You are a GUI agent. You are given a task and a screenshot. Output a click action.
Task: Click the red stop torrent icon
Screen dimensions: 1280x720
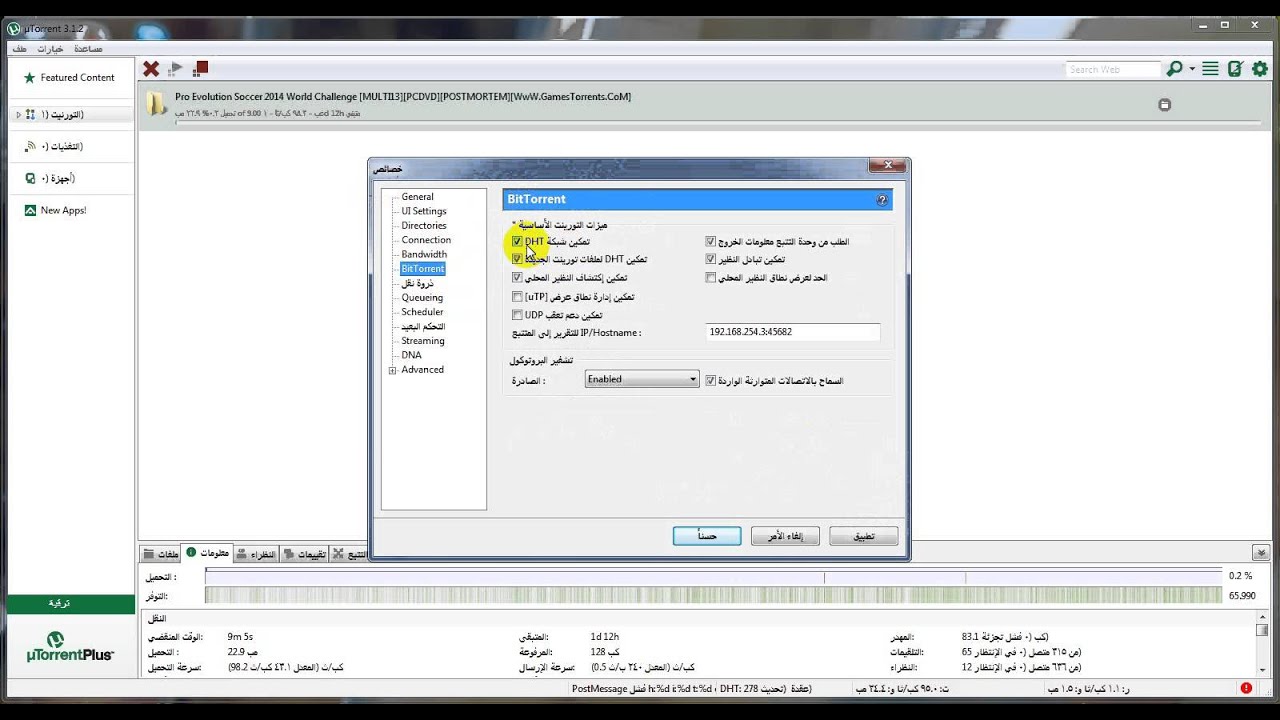point(201,69)
